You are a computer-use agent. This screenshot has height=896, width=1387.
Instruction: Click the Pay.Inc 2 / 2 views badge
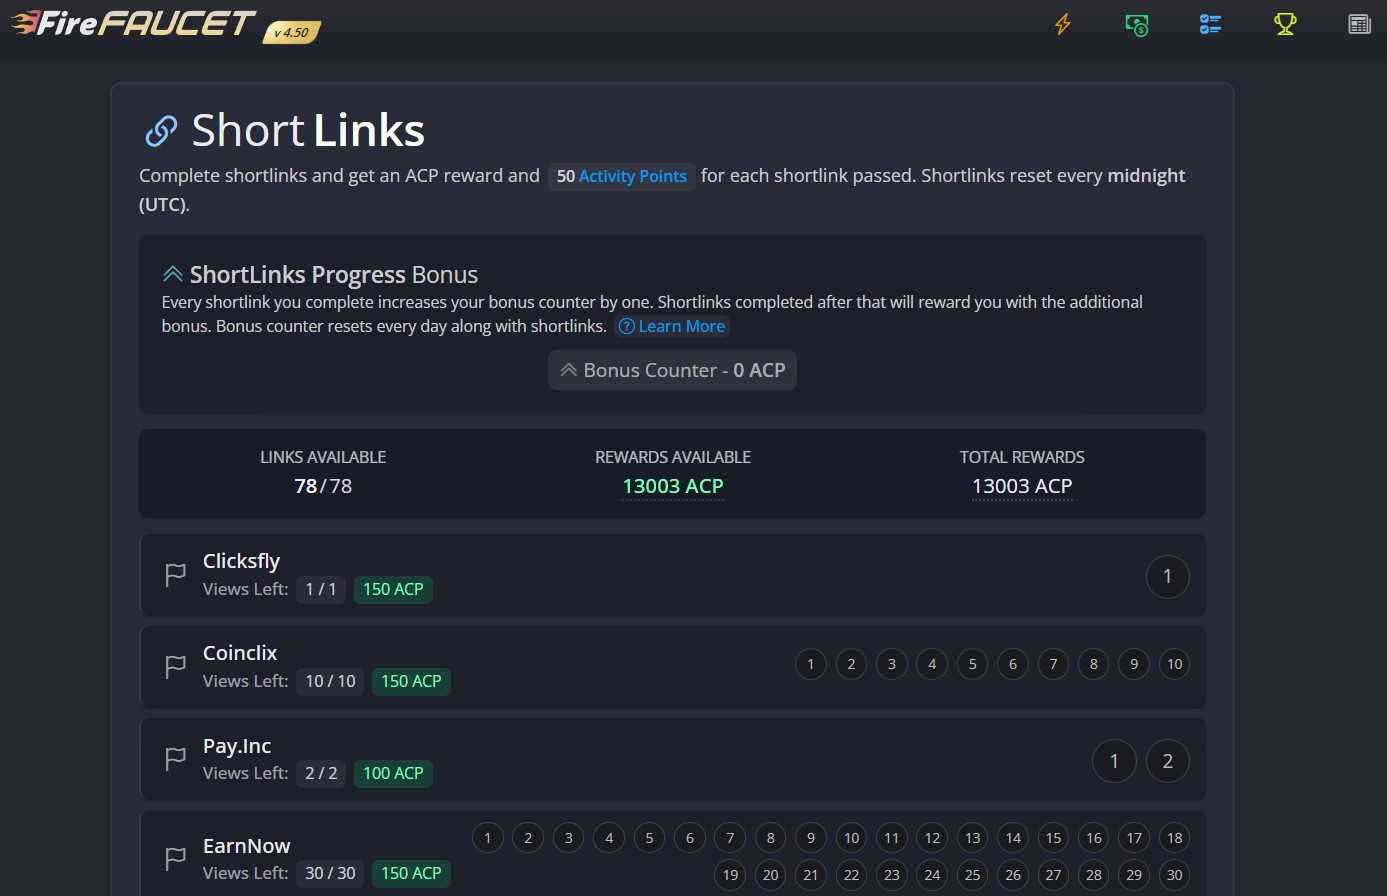click(321, 773)
